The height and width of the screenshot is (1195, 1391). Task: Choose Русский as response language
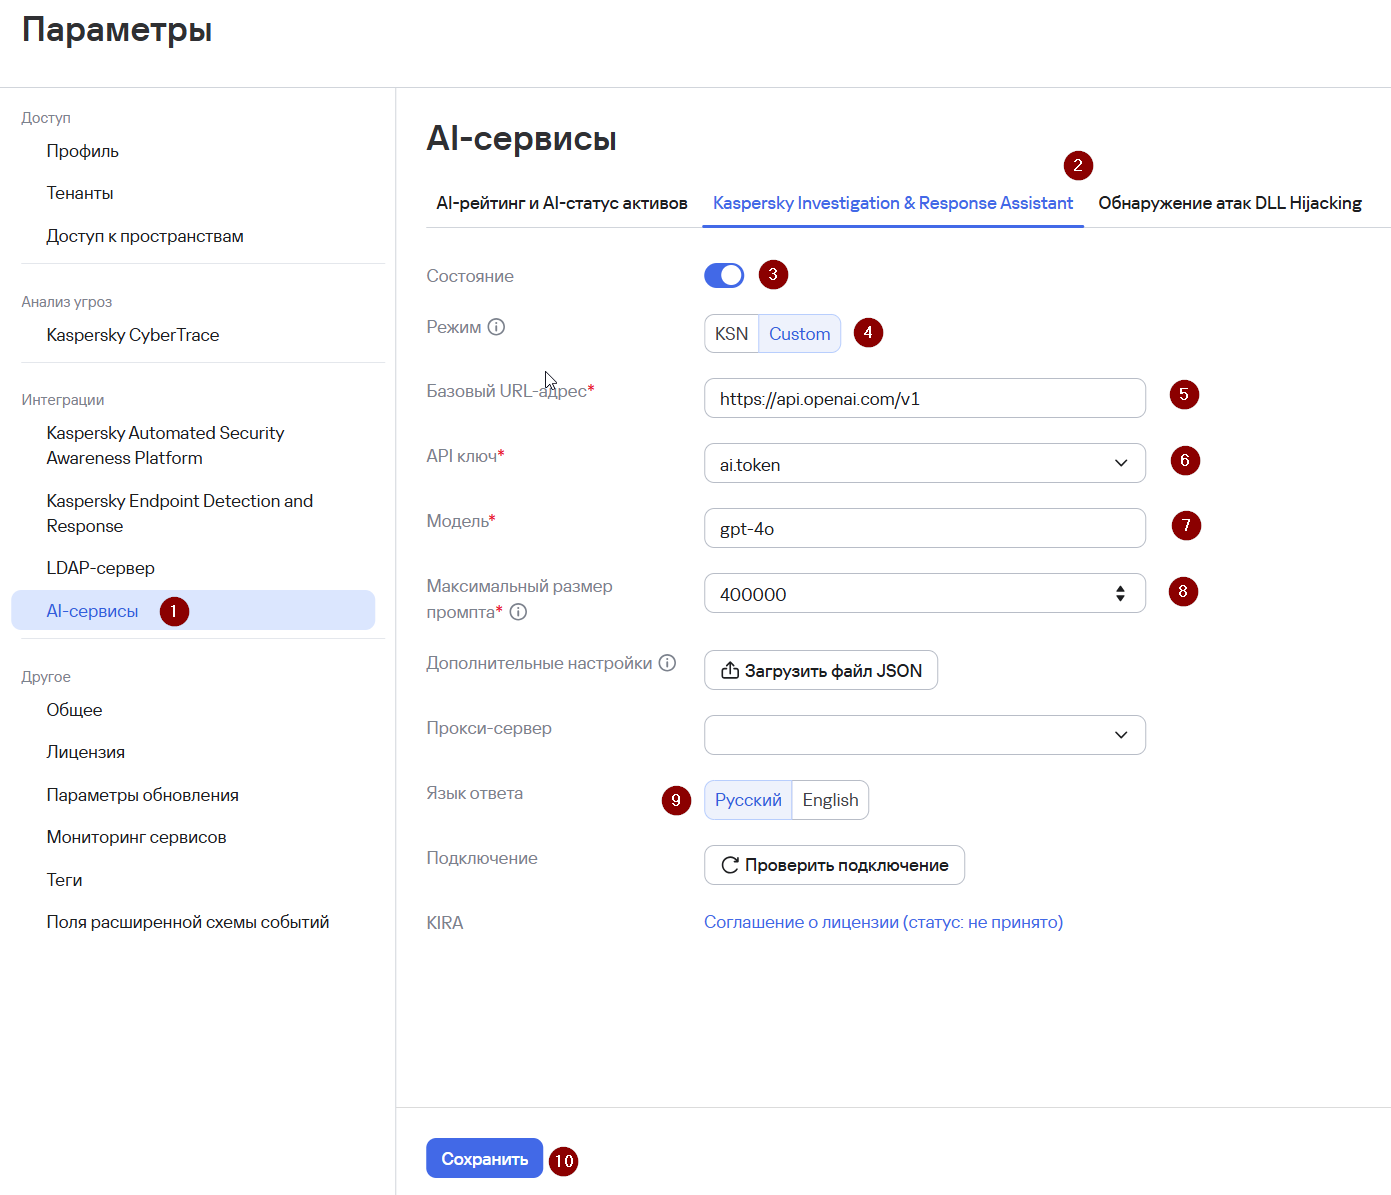[748, 800]
